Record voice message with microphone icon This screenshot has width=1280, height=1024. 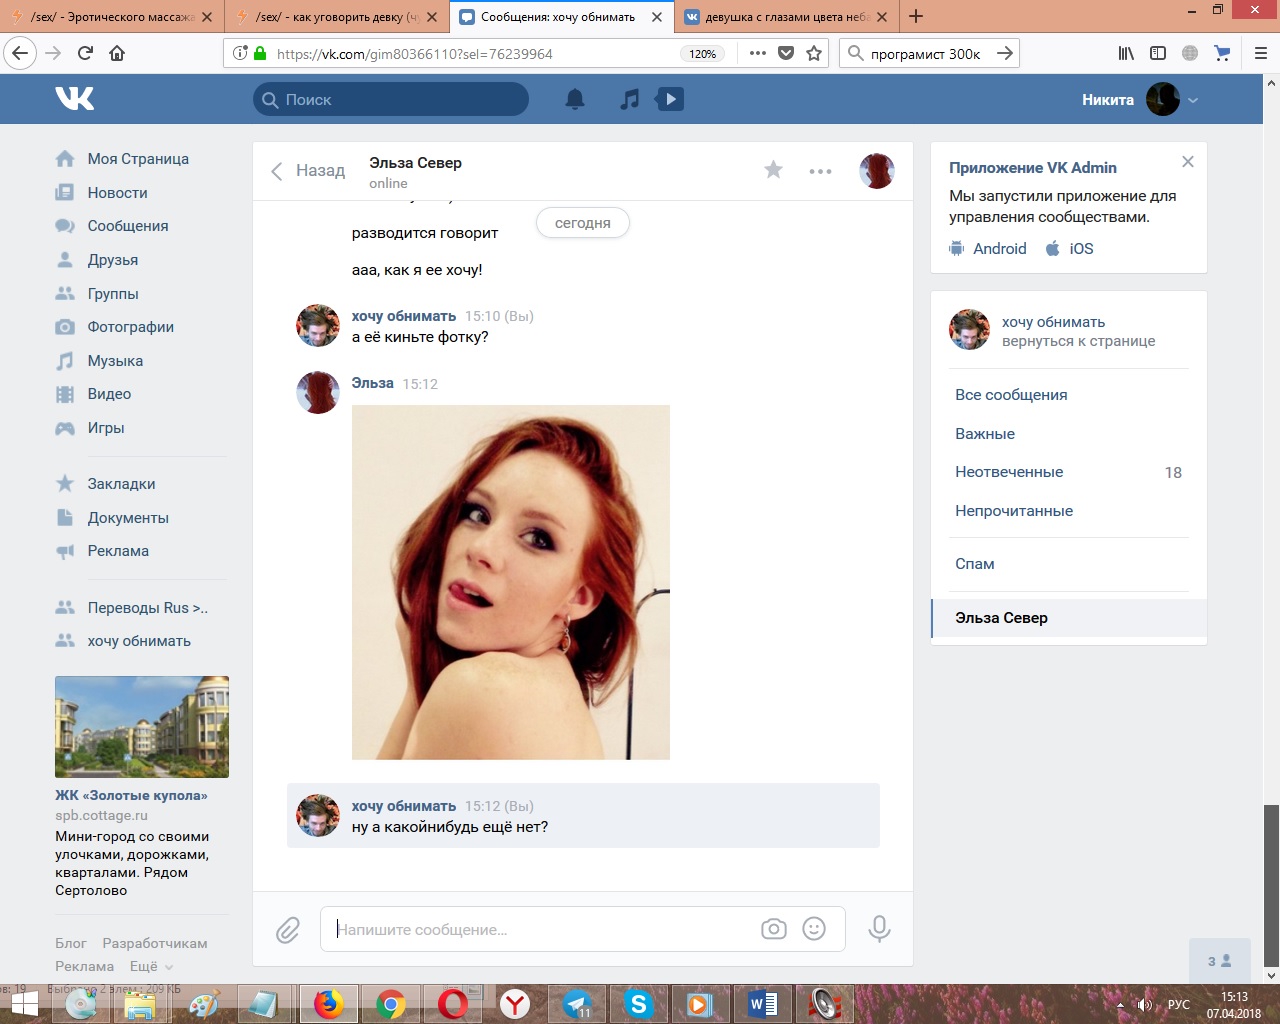pyautogui.click(x=879, y=929)
